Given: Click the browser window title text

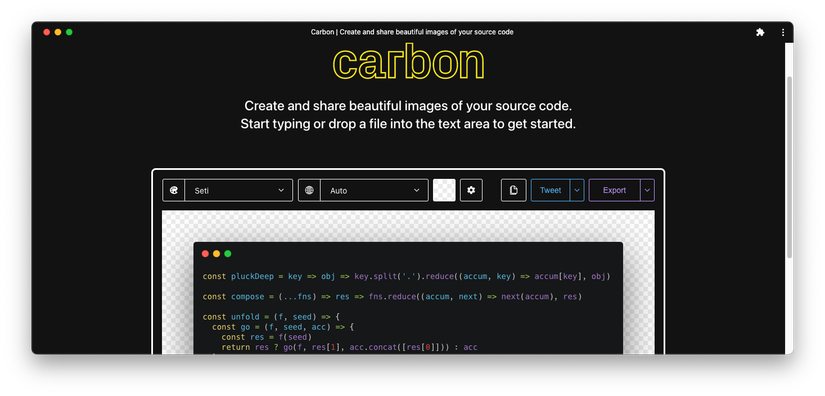Looking at the screenshot, I should 412,32.
